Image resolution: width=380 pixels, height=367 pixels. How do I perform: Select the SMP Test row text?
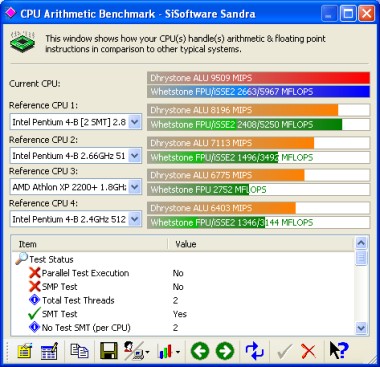(60, 287)
